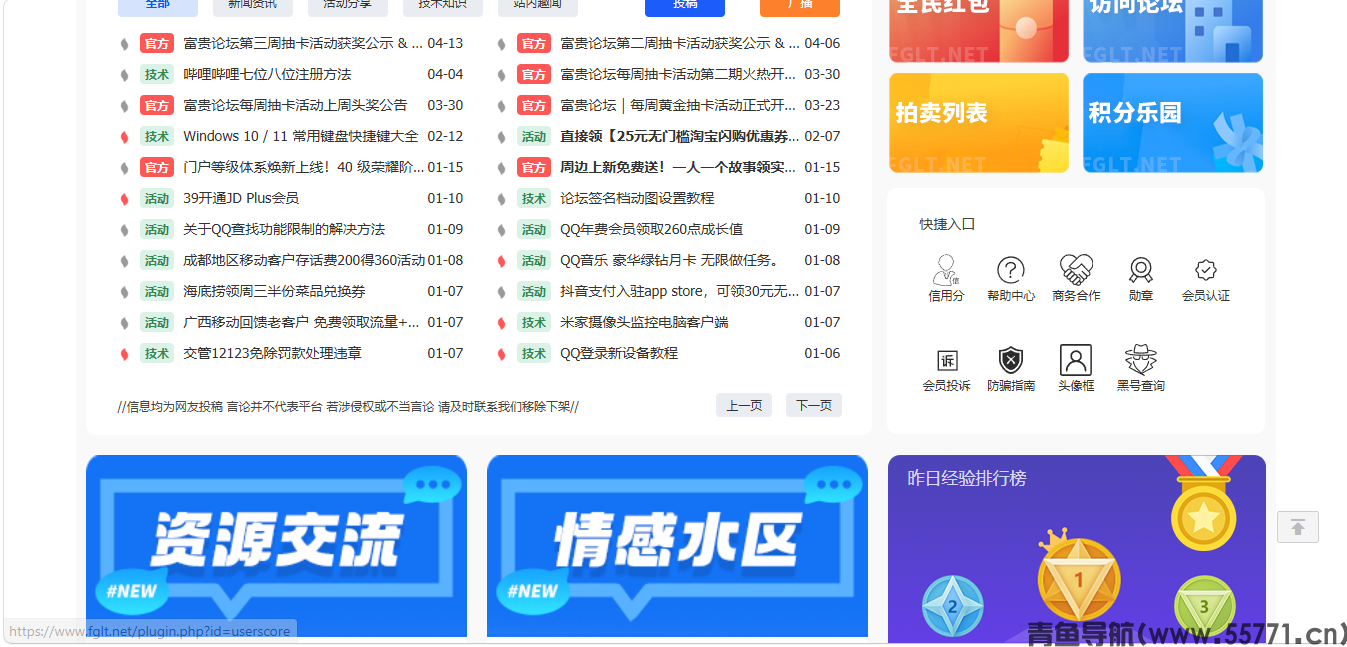Click 活动 tag on 海底捞领周三半份 row

(x=157, y=291)
